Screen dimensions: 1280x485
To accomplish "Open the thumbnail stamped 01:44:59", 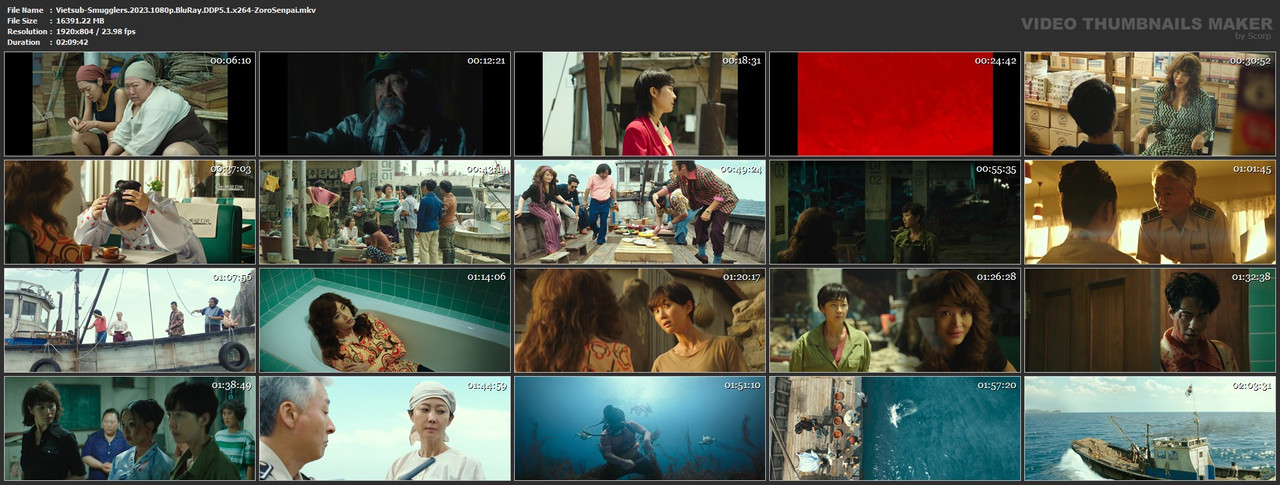I will (385, 428).
